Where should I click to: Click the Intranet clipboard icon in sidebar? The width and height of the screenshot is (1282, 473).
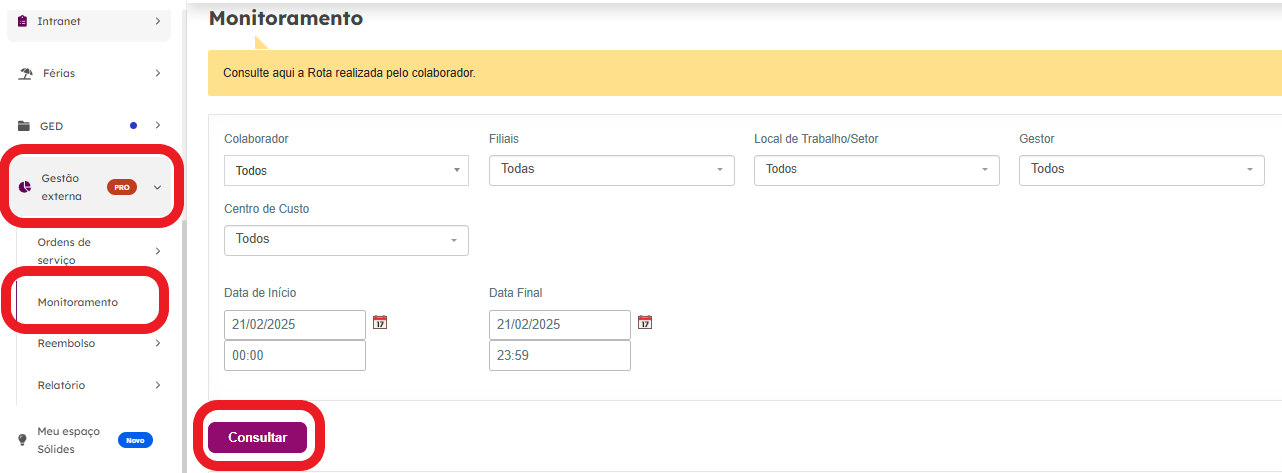(x=23, y=21)
